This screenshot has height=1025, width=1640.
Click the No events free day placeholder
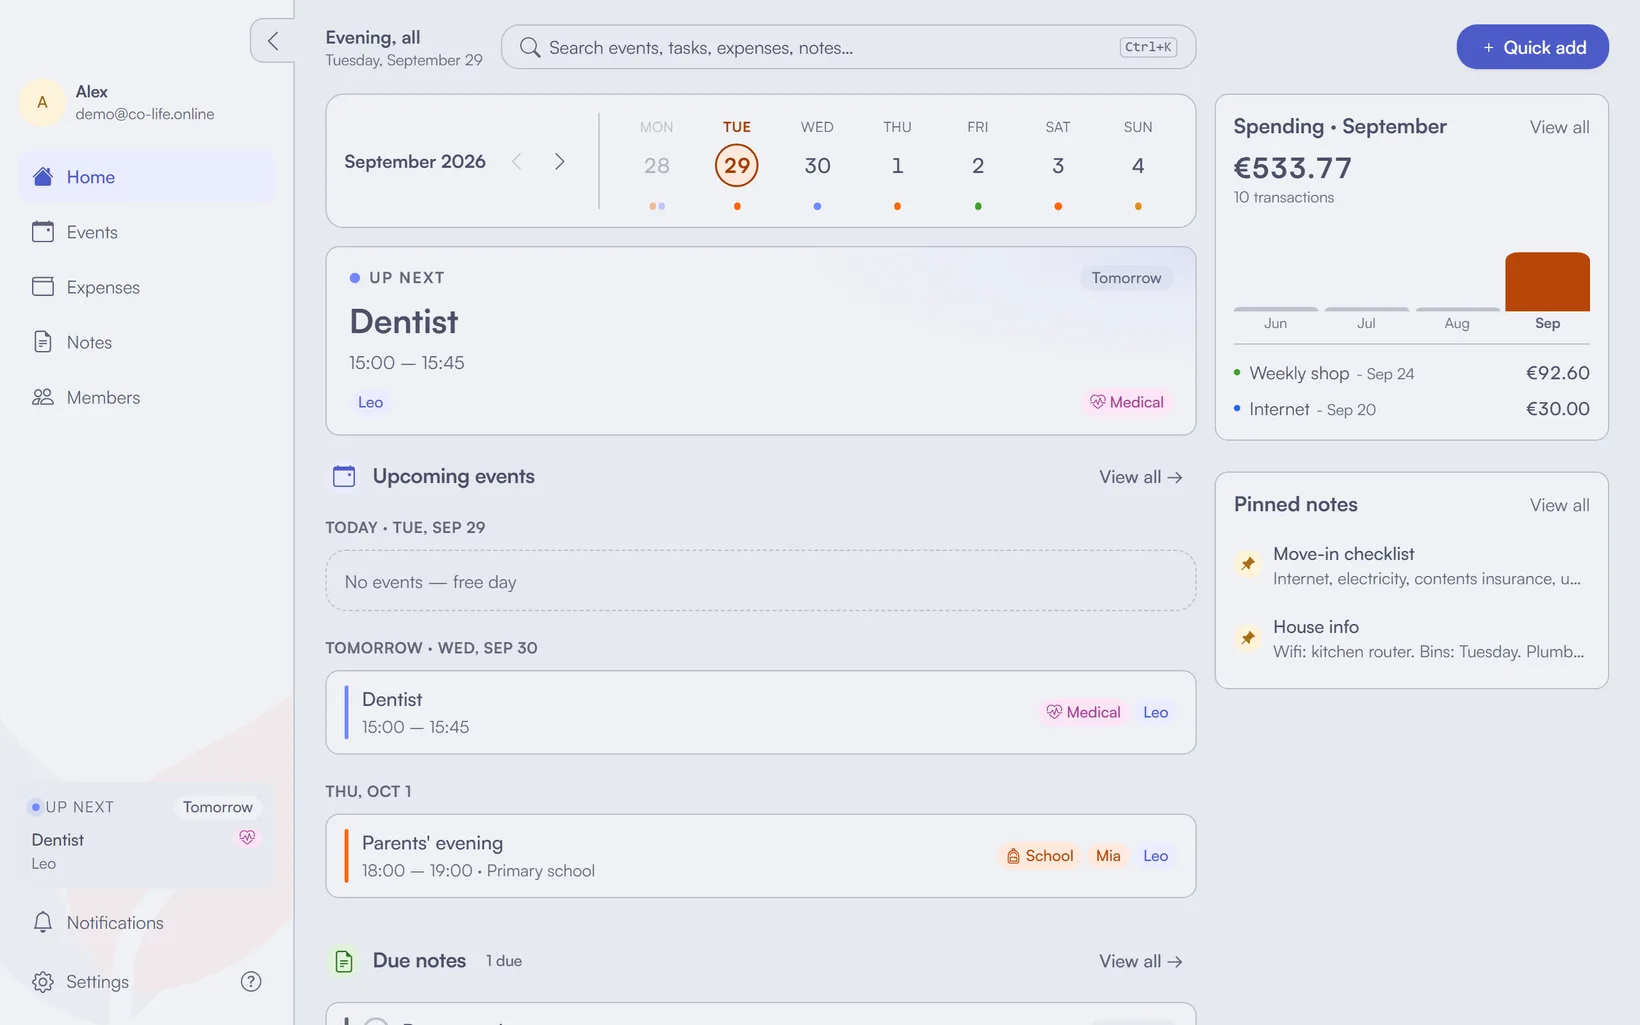760,581
